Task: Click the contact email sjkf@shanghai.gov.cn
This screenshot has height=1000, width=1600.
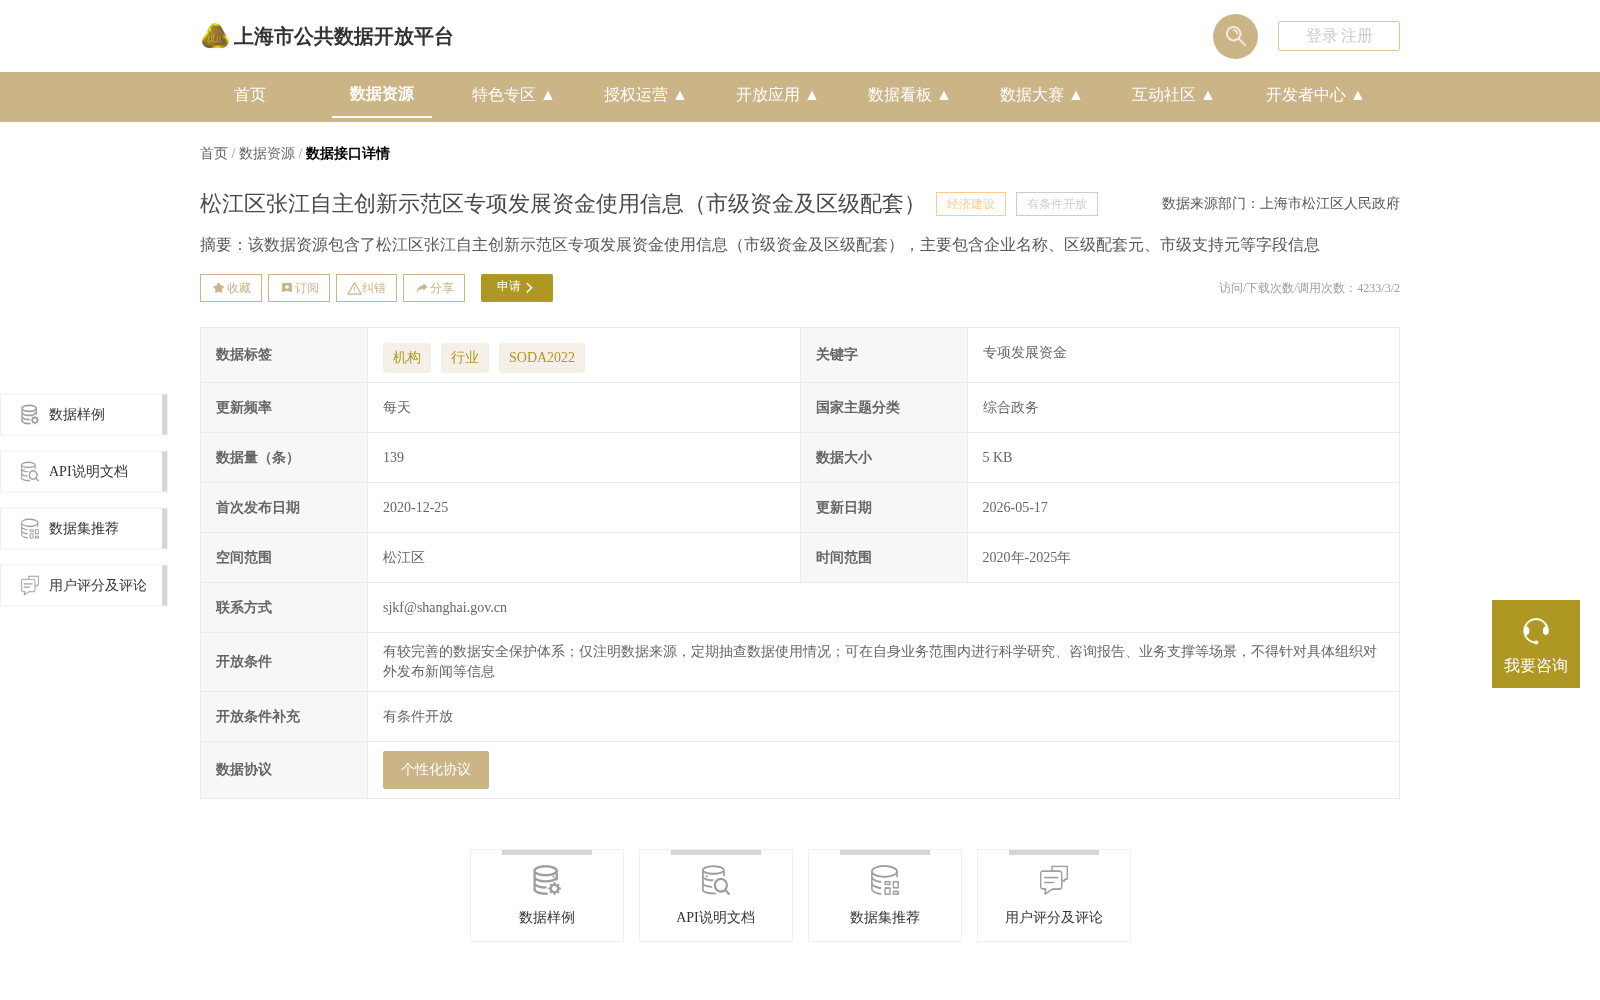Action: (445, 608)
